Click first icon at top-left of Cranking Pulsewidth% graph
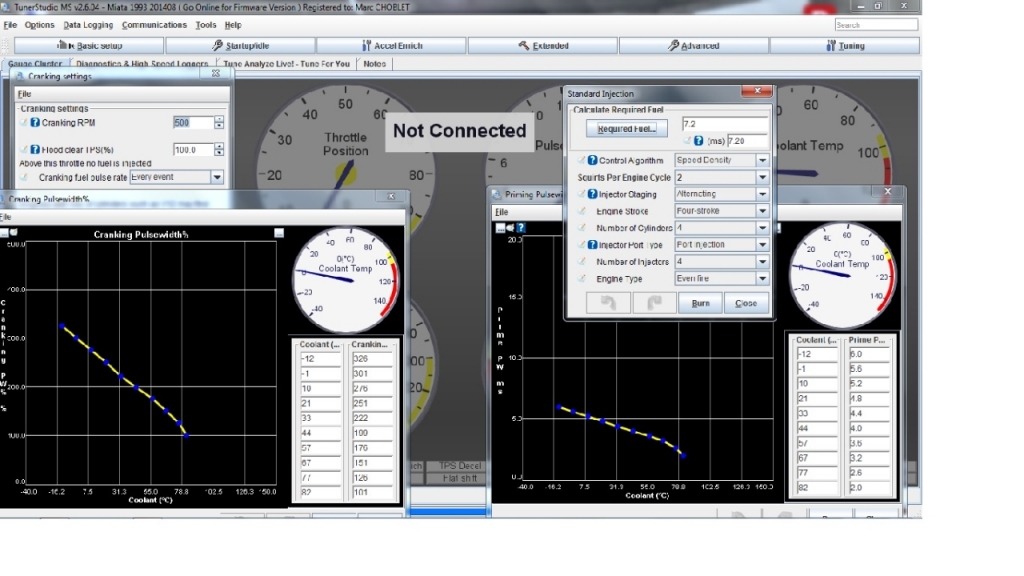 pos(4,232)
